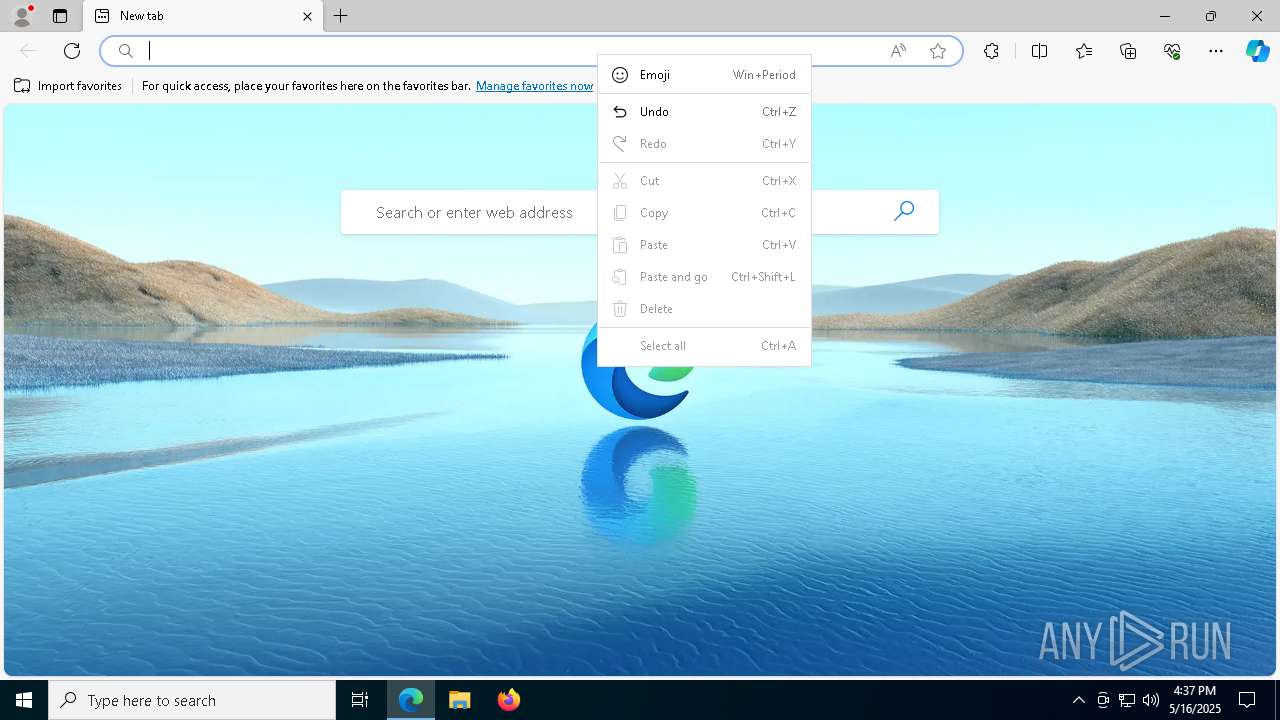1280x720 pixels.
Task: Open the Favorites list
Action: 1084,51
